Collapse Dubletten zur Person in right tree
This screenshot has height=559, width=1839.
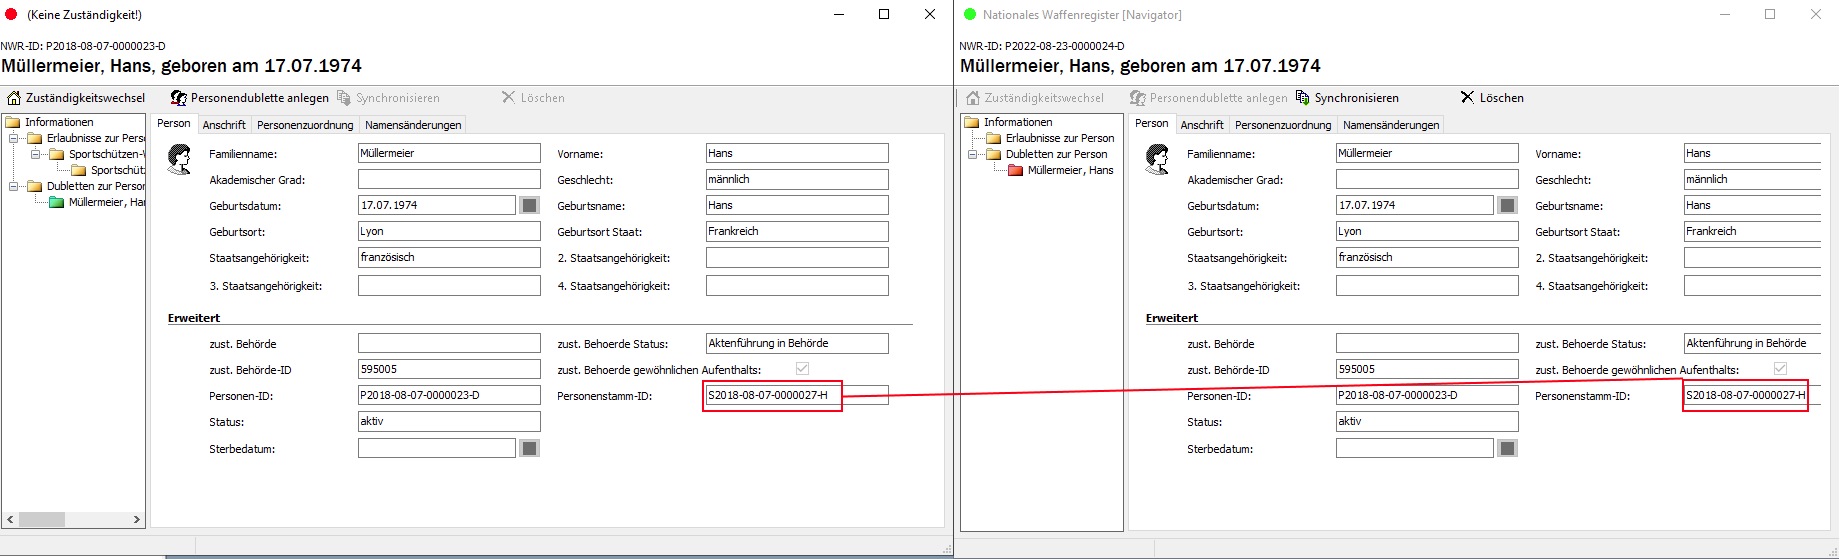pos(973,154)
